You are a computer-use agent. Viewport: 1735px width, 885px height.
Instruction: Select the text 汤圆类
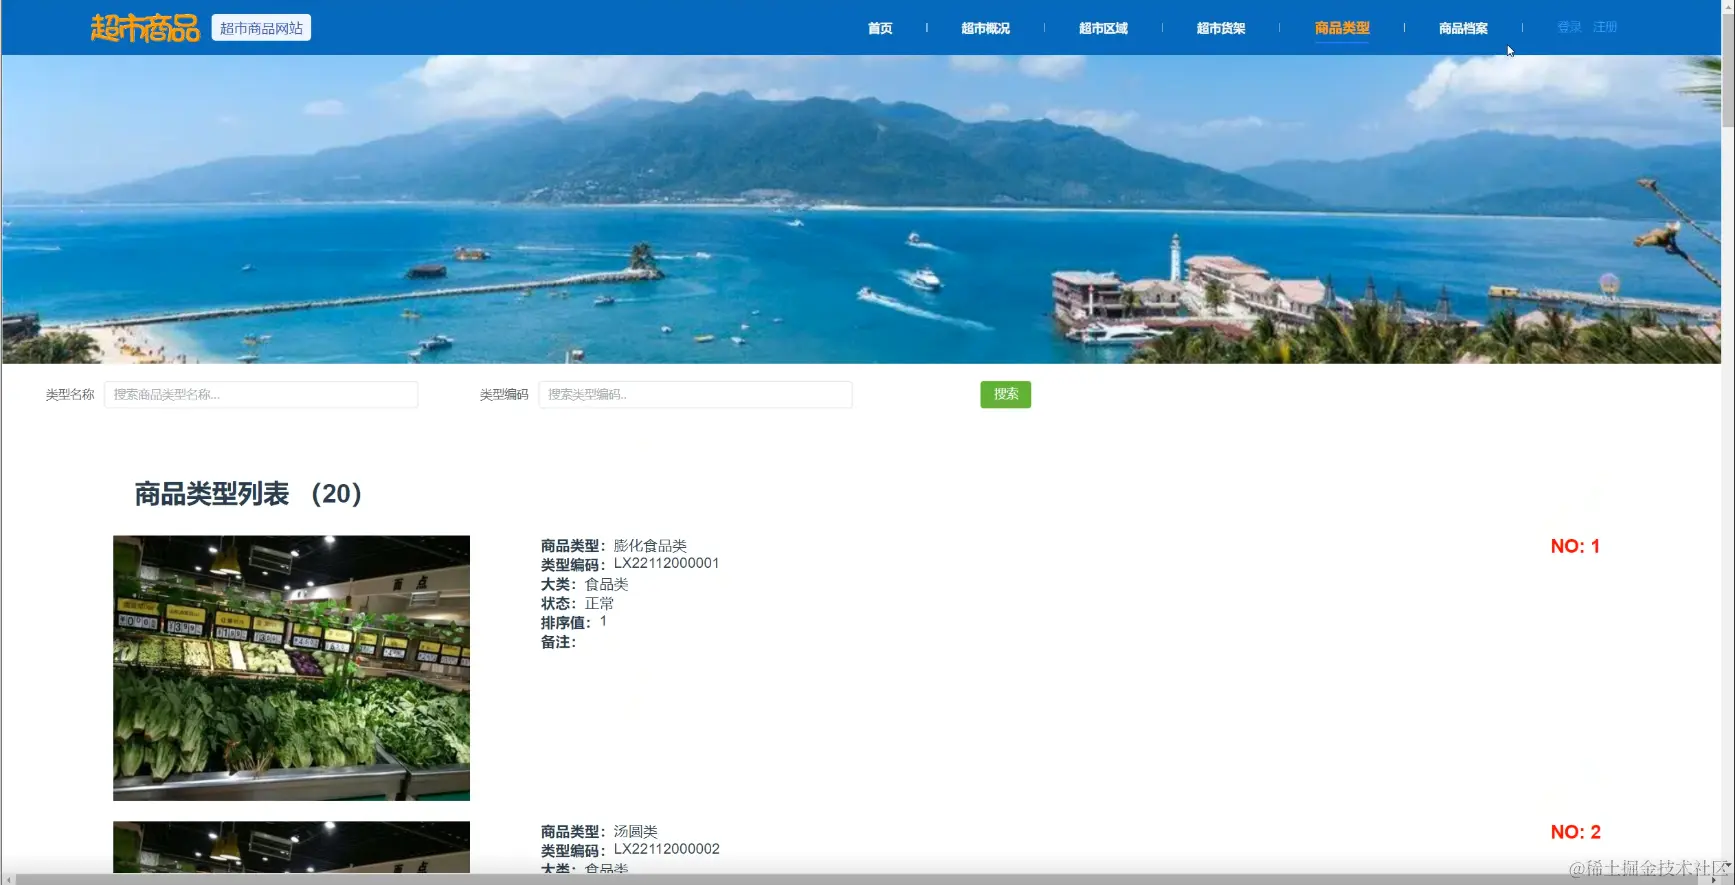click(635, 832)
